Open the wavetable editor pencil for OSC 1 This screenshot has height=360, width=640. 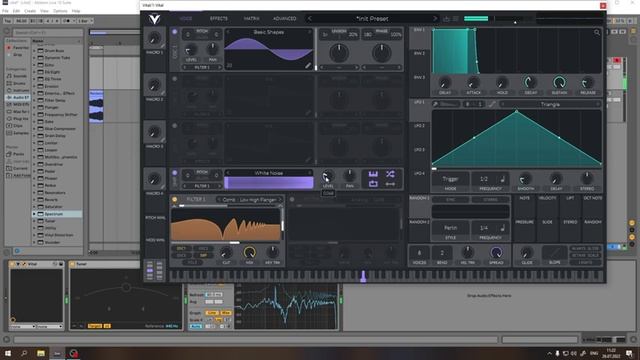(x=308, y=65)
